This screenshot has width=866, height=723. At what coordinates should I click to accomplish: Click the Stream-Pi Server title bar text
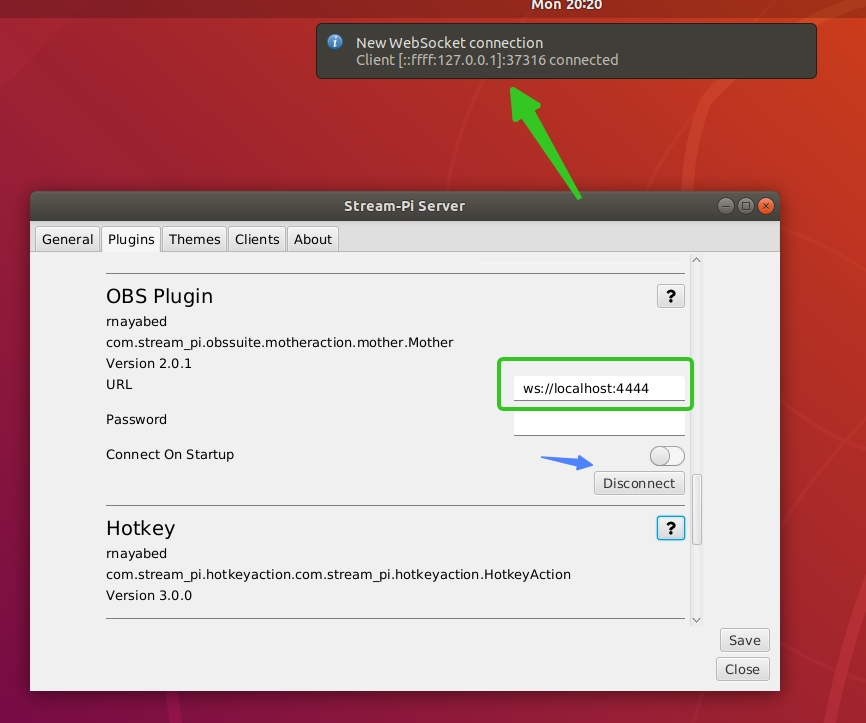coord(404,206)
